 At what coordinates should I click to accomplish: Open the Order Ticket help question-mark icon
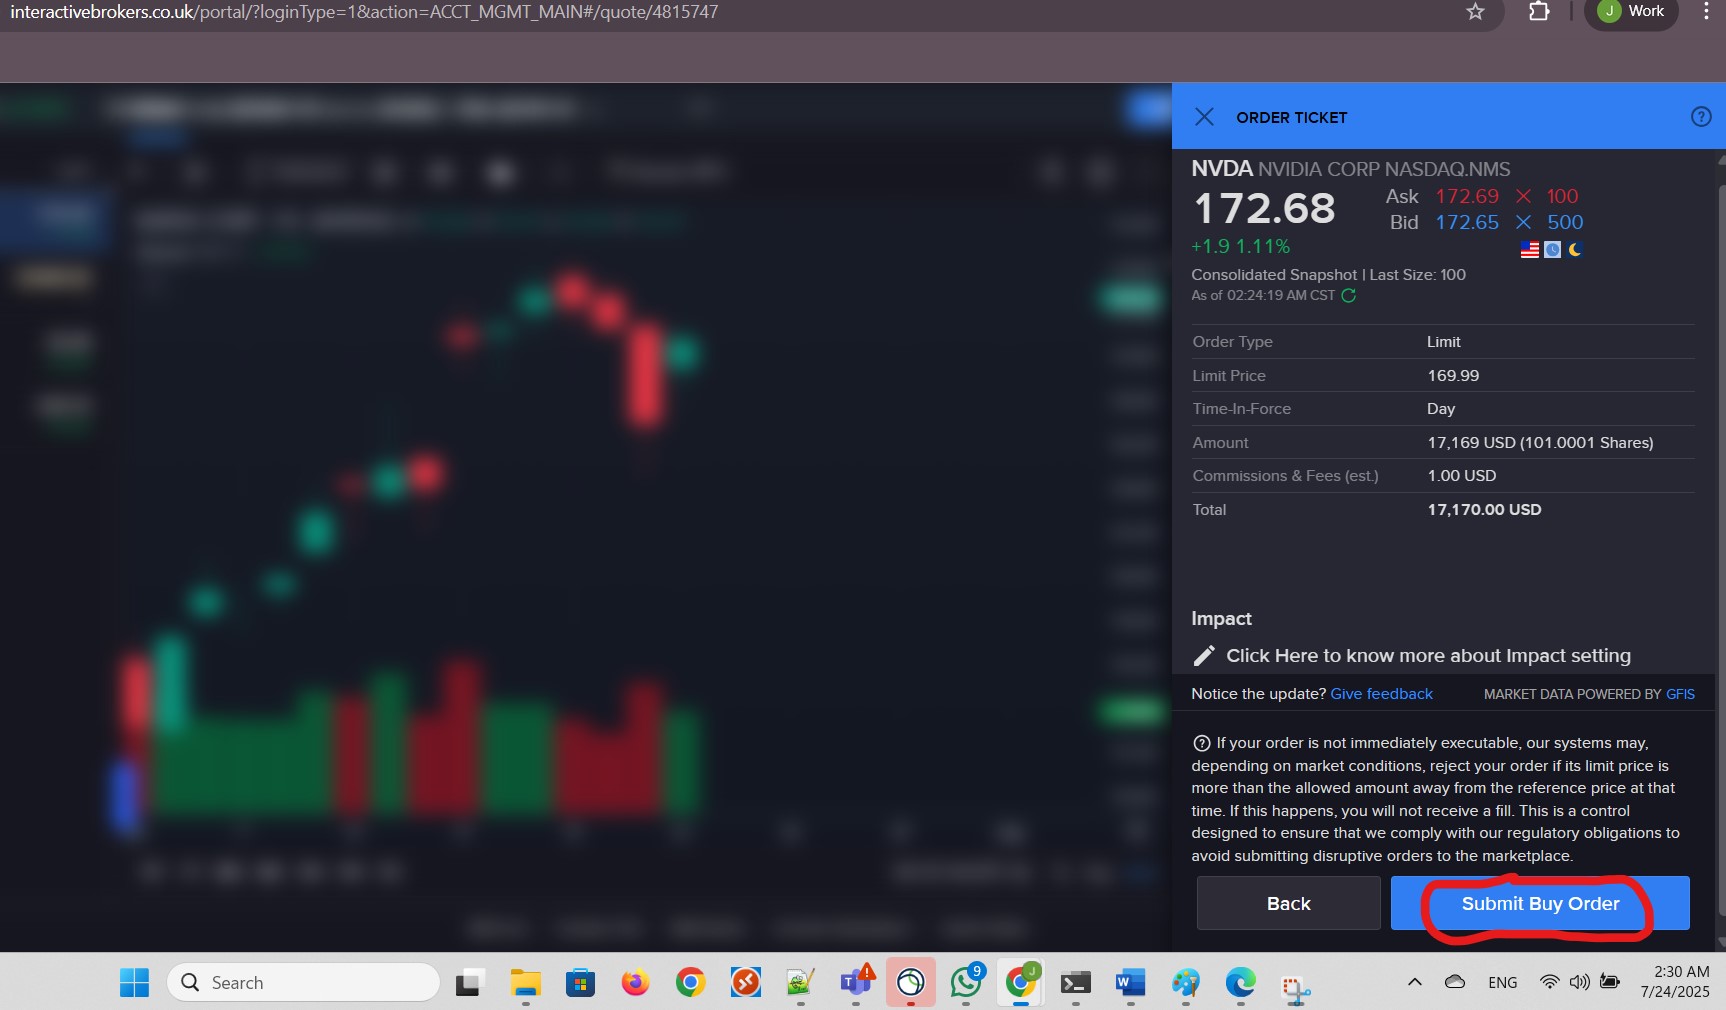click(1700, 117)
